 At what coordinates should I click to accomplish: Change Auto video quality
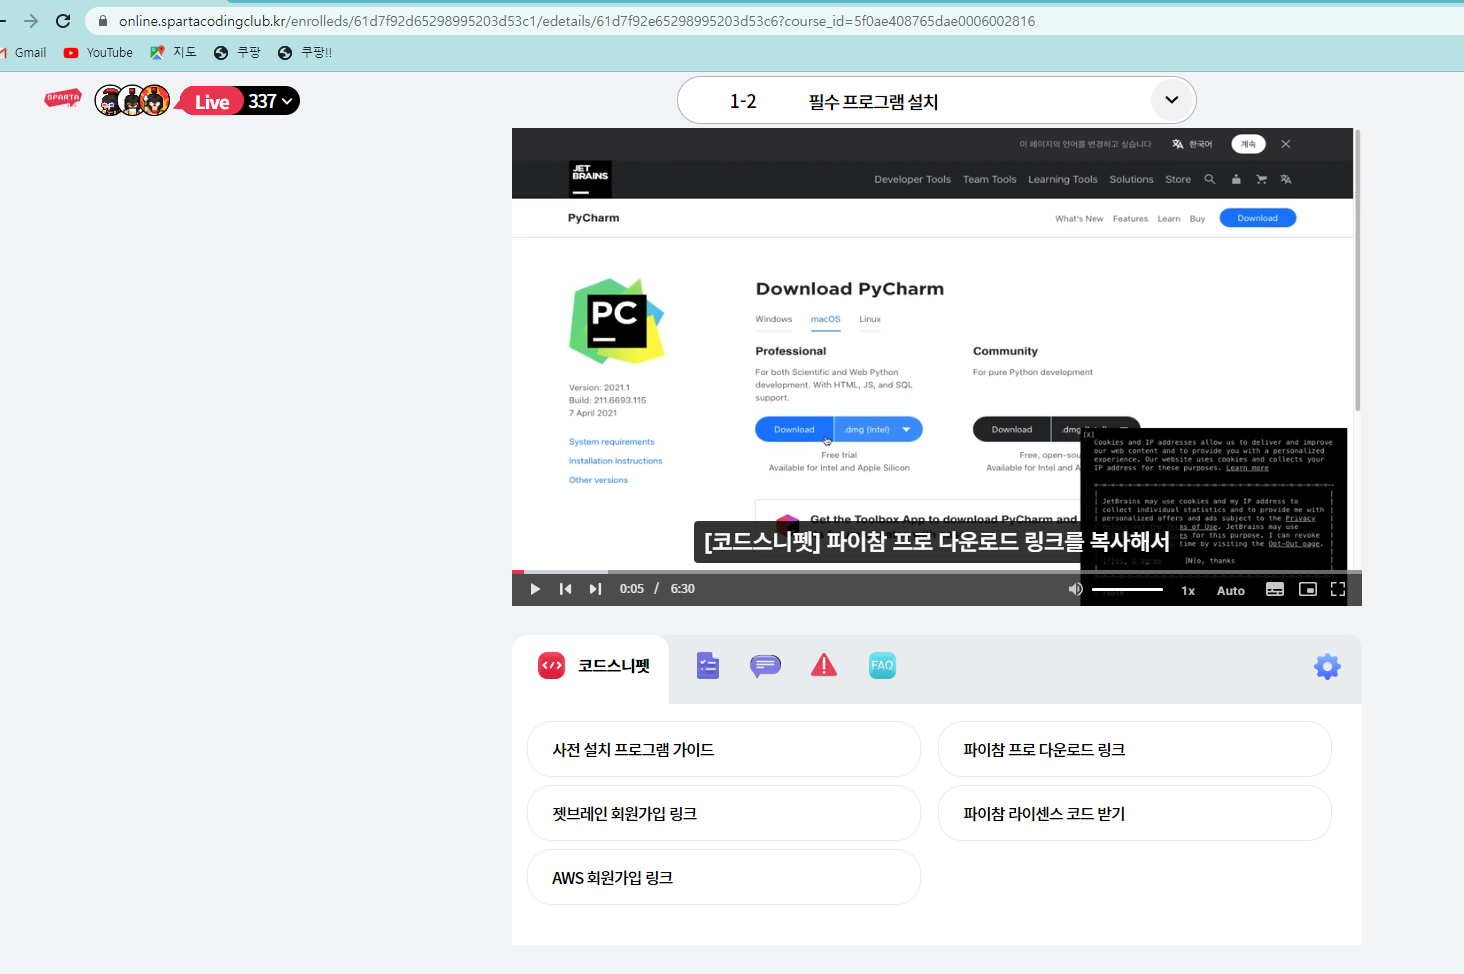pos(1231,590)
